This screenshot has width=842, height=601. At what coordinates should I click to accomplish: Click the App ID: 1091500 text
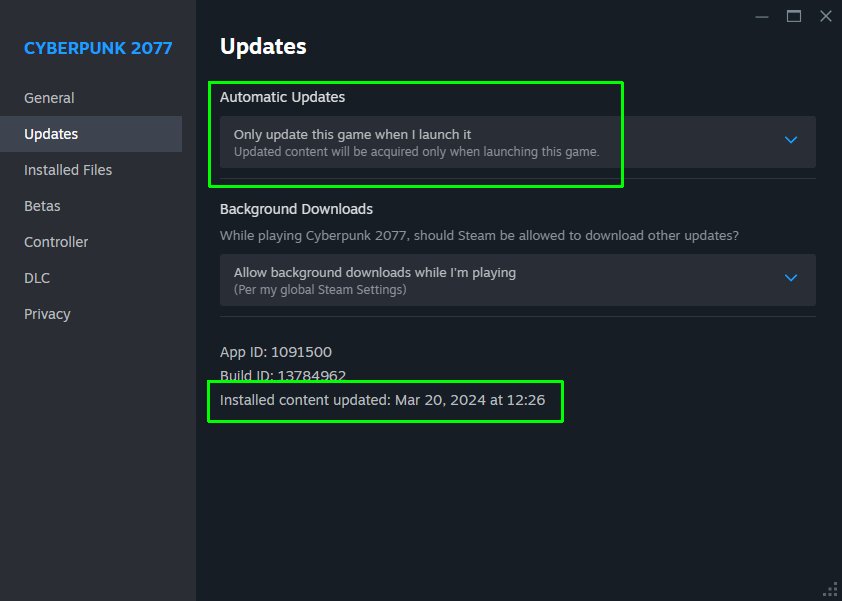tap(275, 352)
